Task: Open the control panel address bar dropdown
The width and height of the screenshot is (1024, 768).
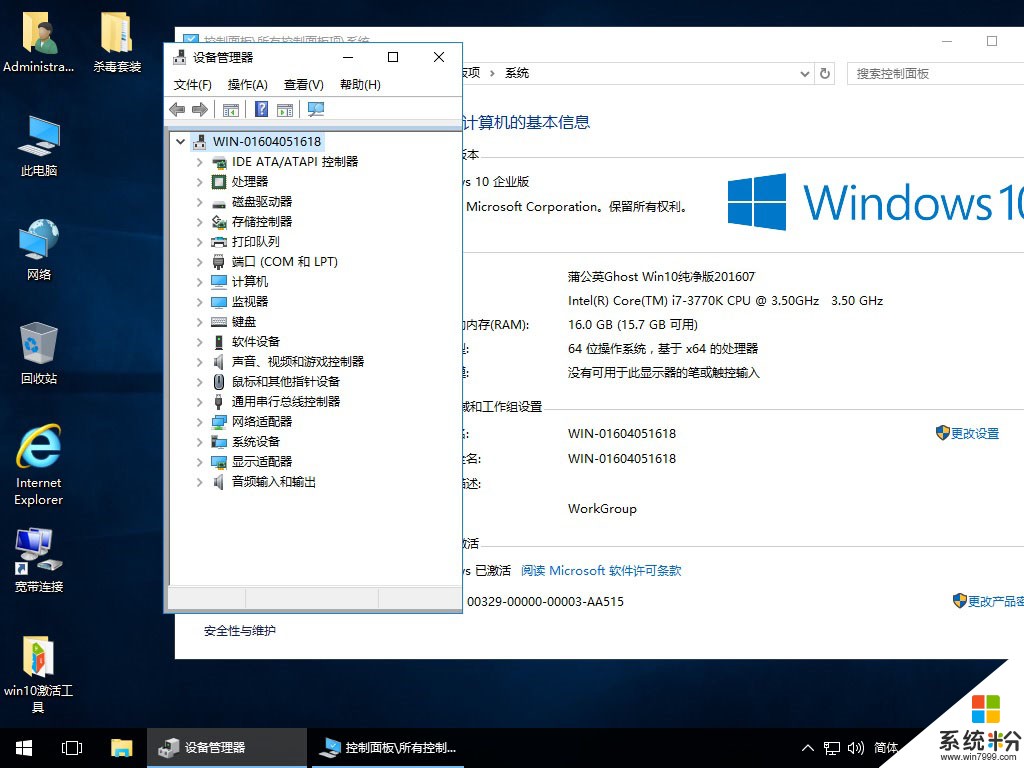Action: tap(805, 74)
